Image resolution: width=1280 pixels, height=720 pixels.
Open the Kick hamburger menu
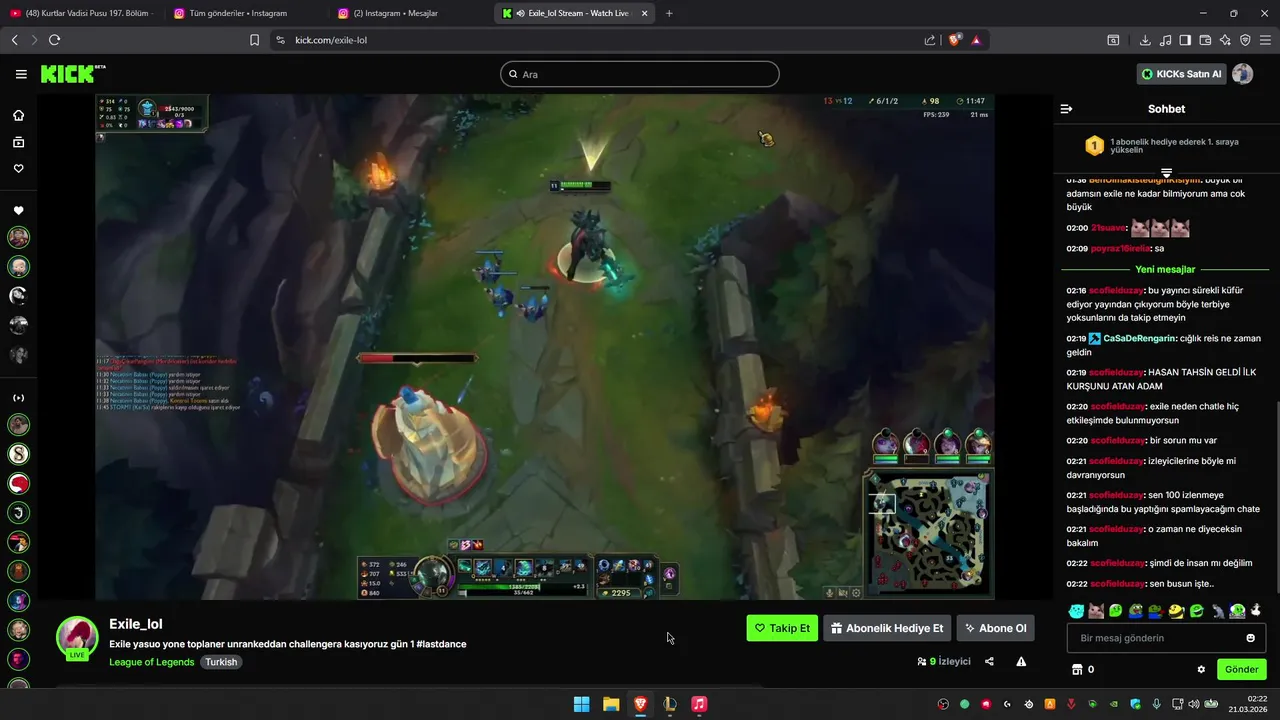[x=21, y=74]
